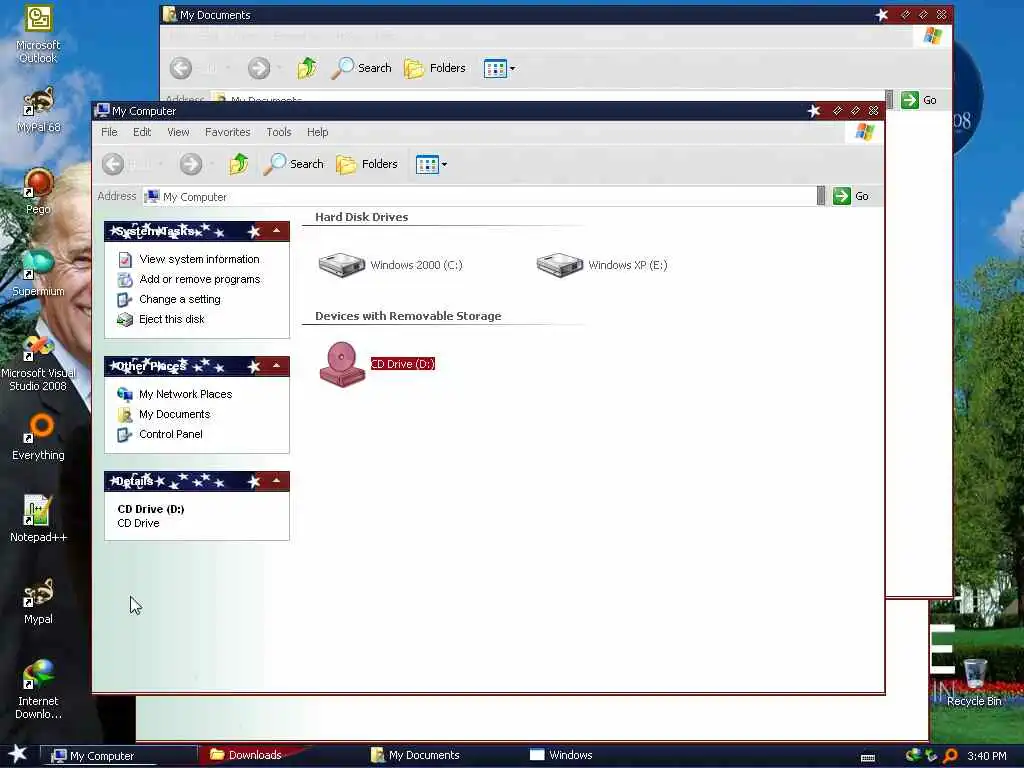Open Microsoft Visual Studio 2008 shortcut

coord(38,362)
